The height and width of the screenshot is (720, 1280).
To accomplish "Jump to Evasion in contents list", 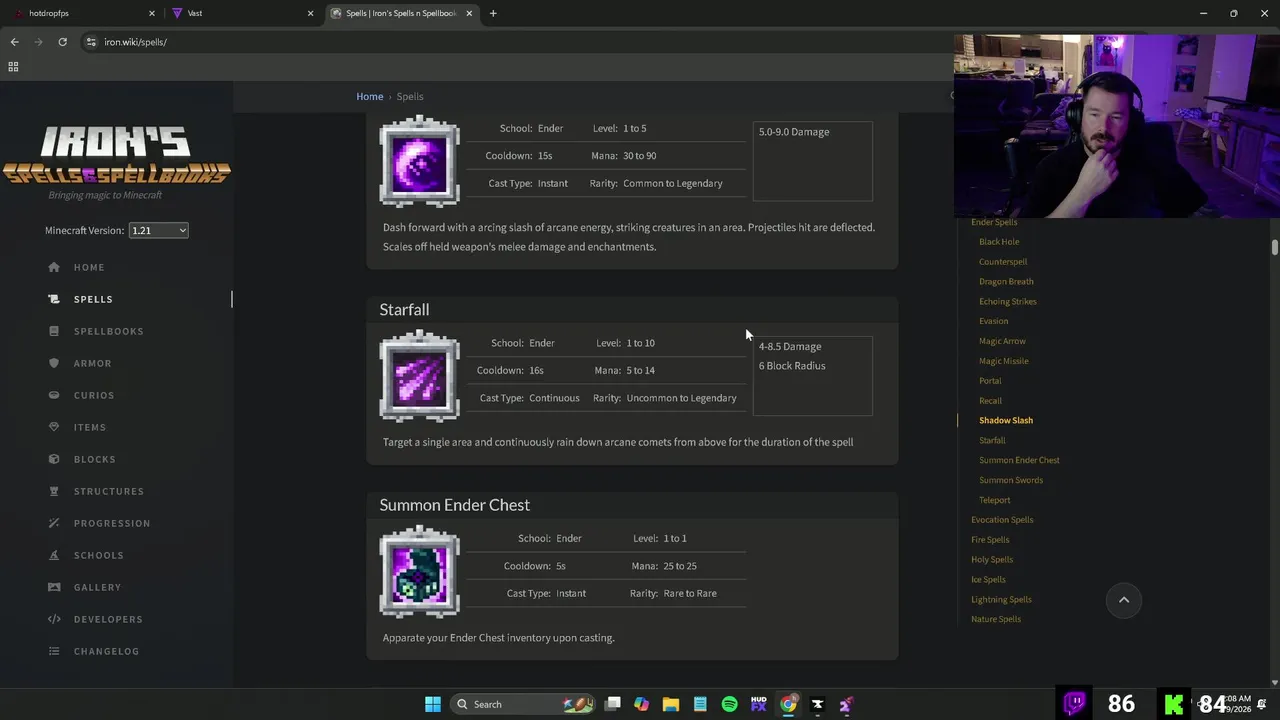I will pos(993,321).
